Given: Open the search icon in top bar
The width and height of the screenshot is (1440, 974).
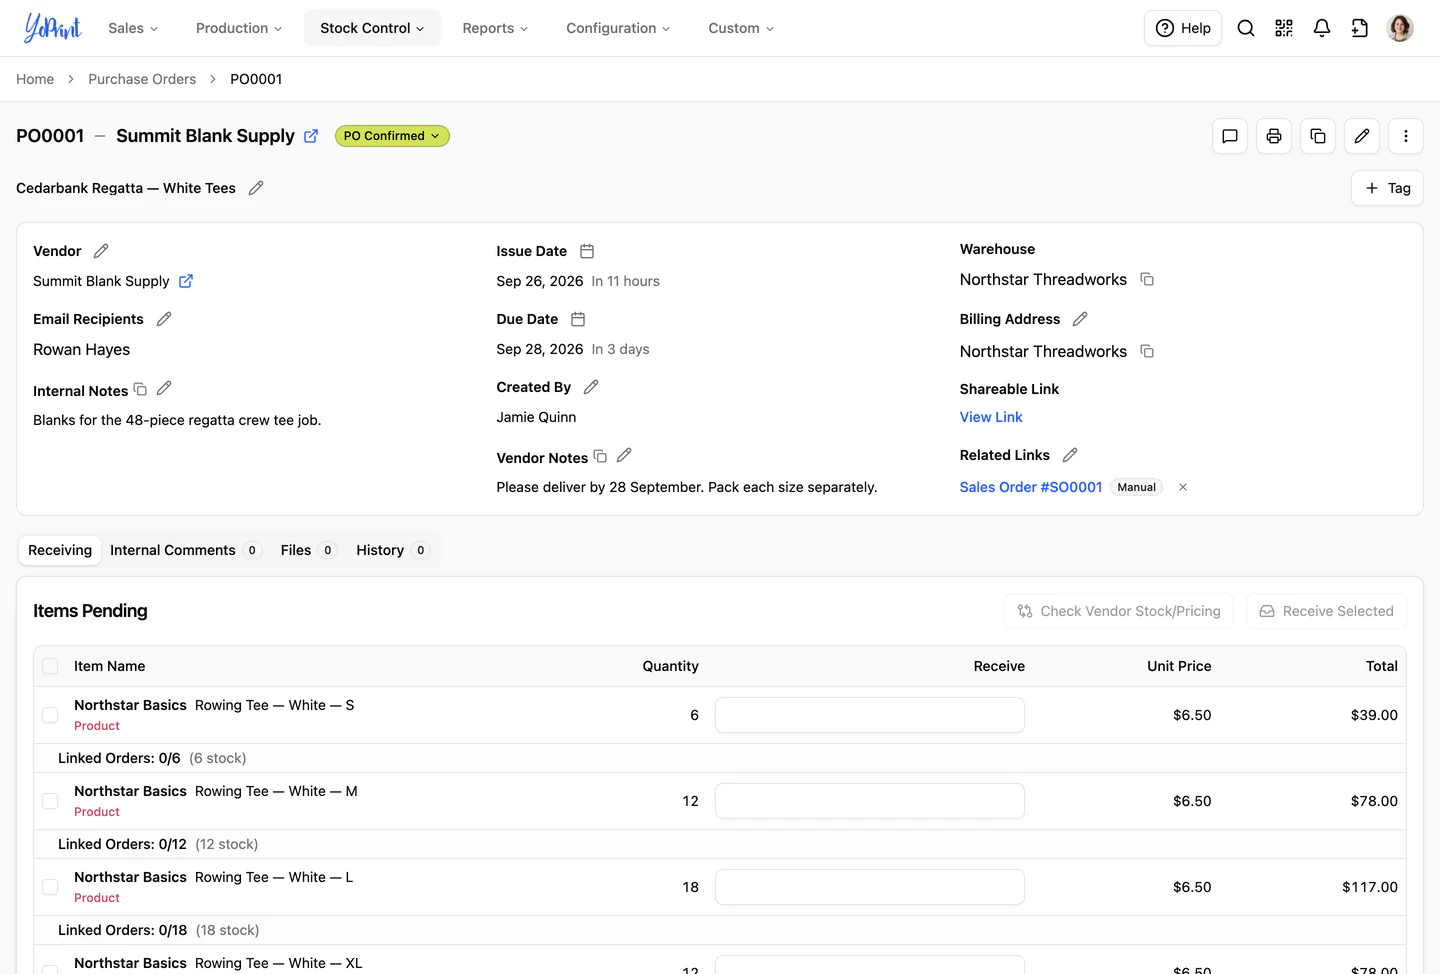Looking at the screenshot, I should (1246, 28).
